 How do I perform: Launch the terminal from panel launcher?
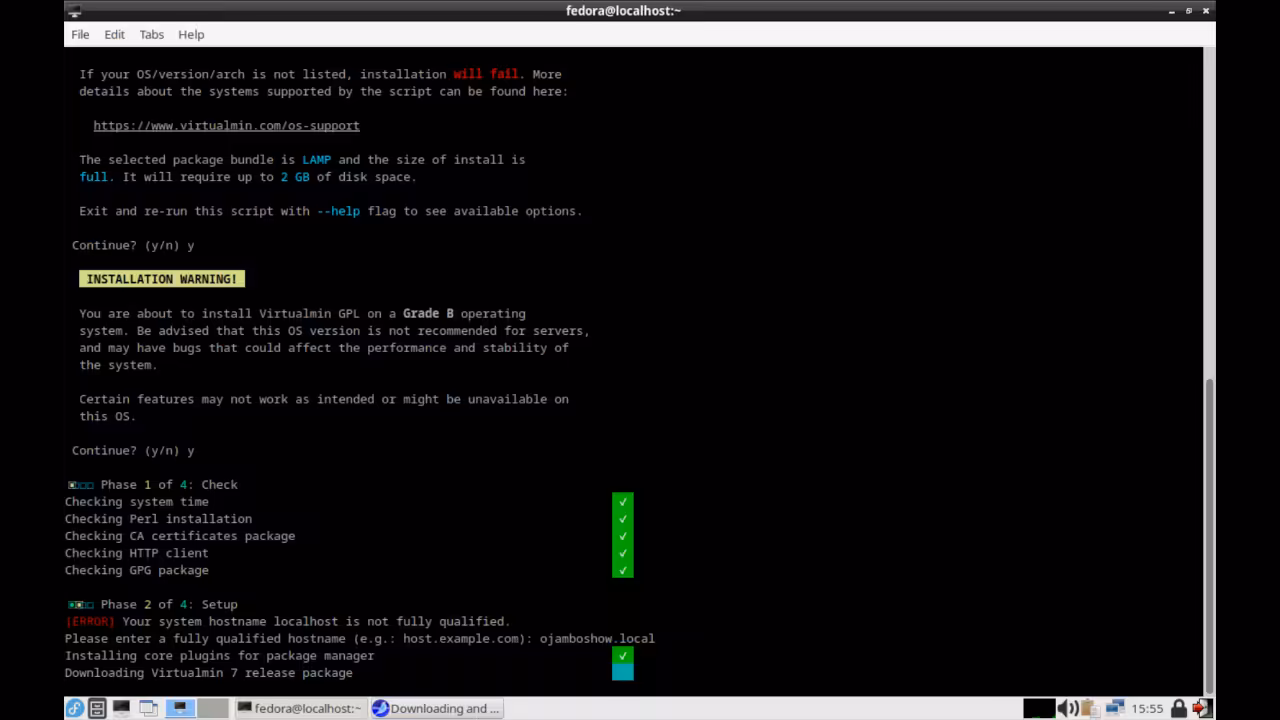coord(121,708)
